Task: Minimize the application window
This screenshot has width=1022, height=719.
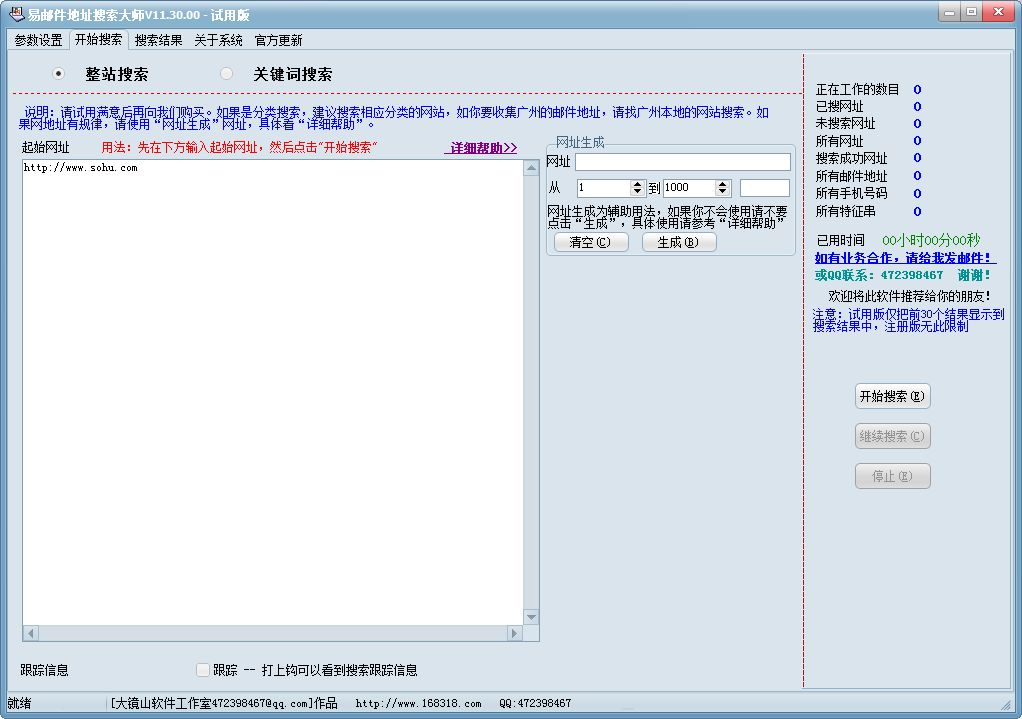Action: point(950,12)
